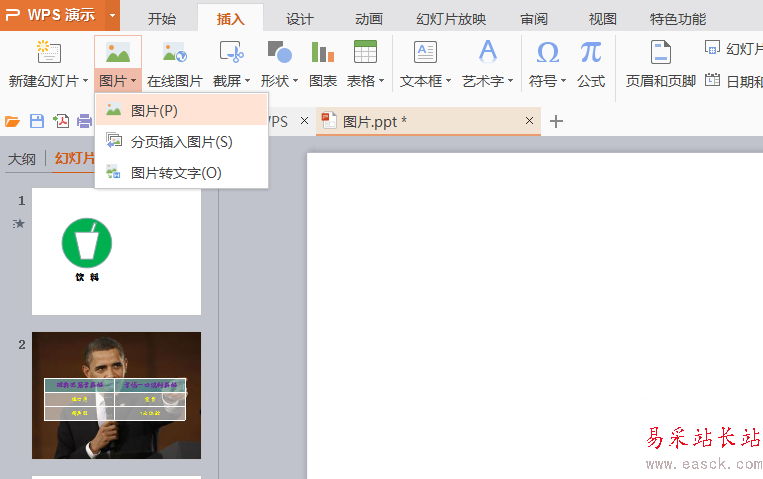Click the WPS 演示 application button
This screenshot has width=763, height=479.
[x=53, y=15]
